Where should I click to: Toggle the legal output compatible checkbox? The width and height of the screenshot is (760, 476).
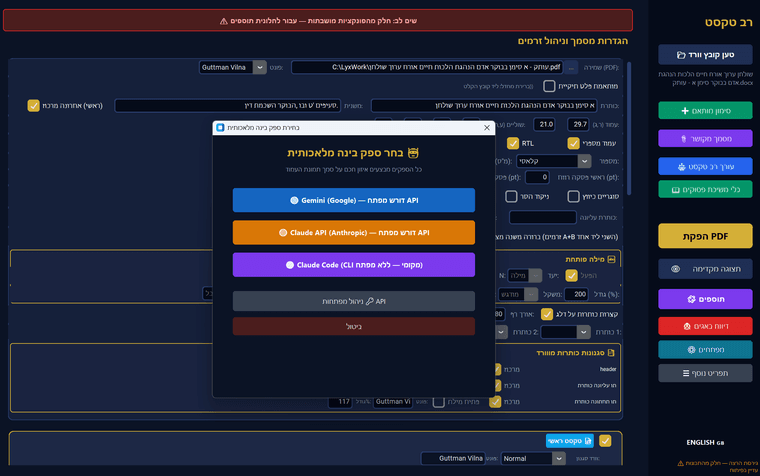pos(549,86)
